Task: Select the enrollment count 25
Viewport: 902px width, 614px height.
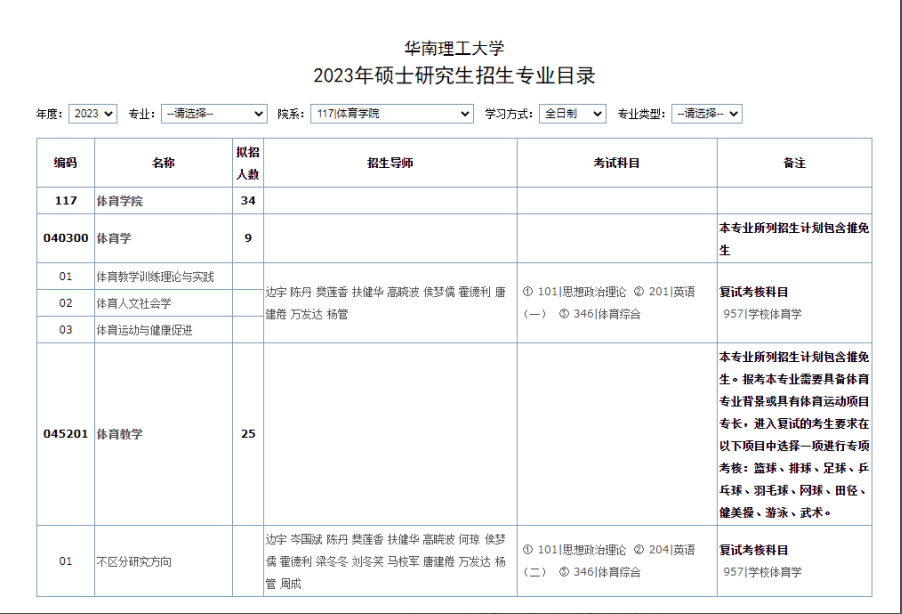Action: point(248,434)
